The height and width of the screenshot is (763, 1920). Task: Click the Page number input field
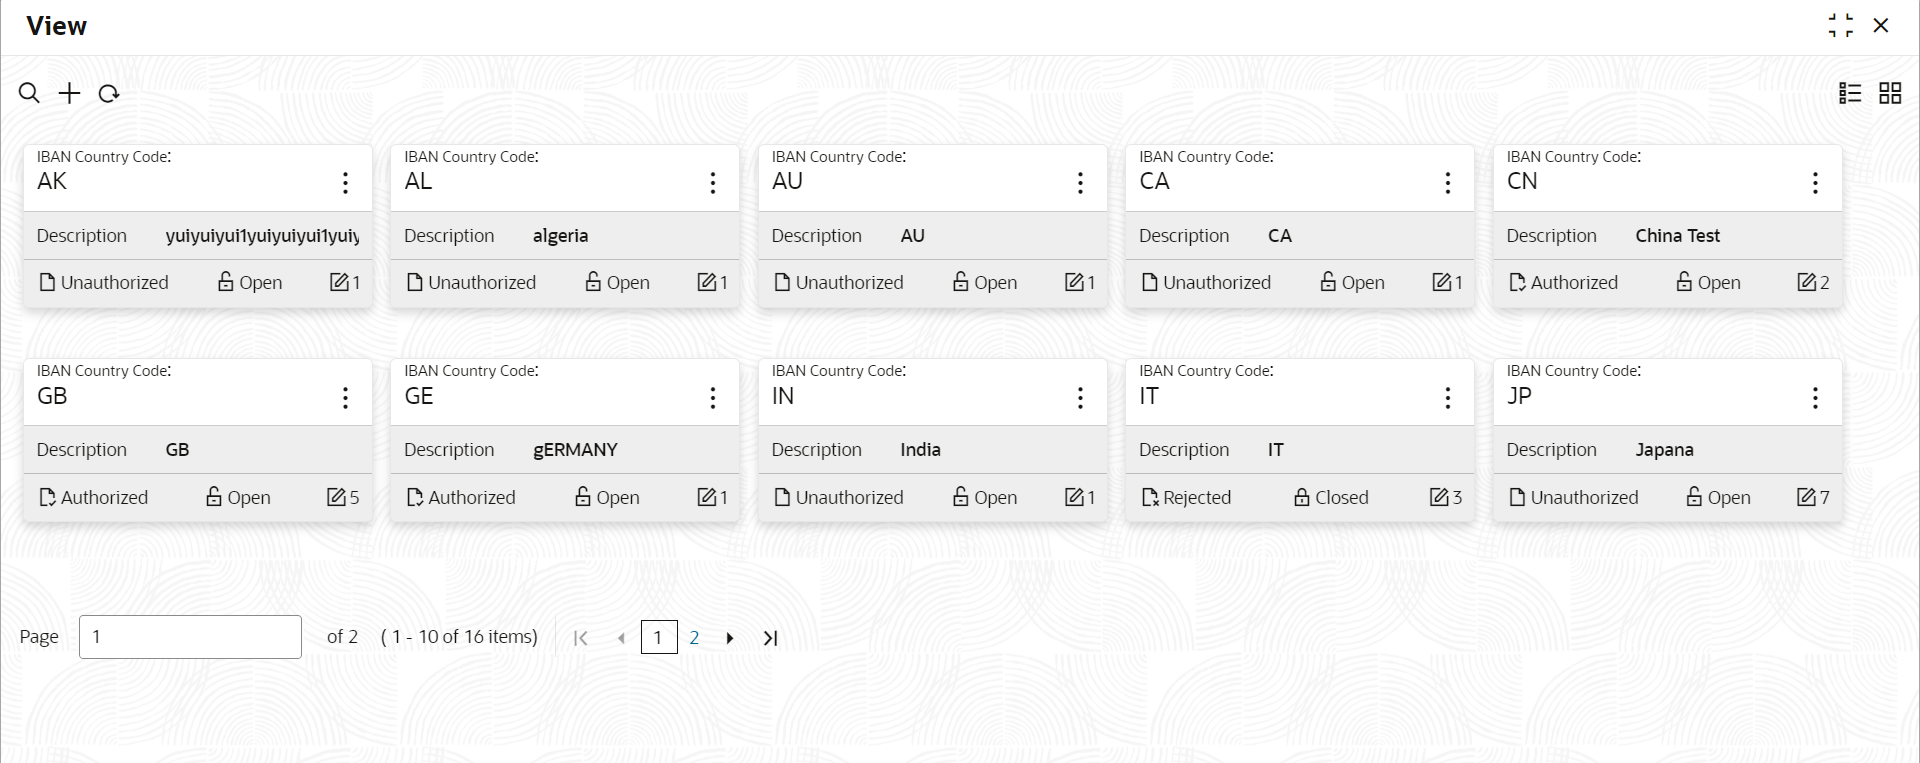(190, 637)
